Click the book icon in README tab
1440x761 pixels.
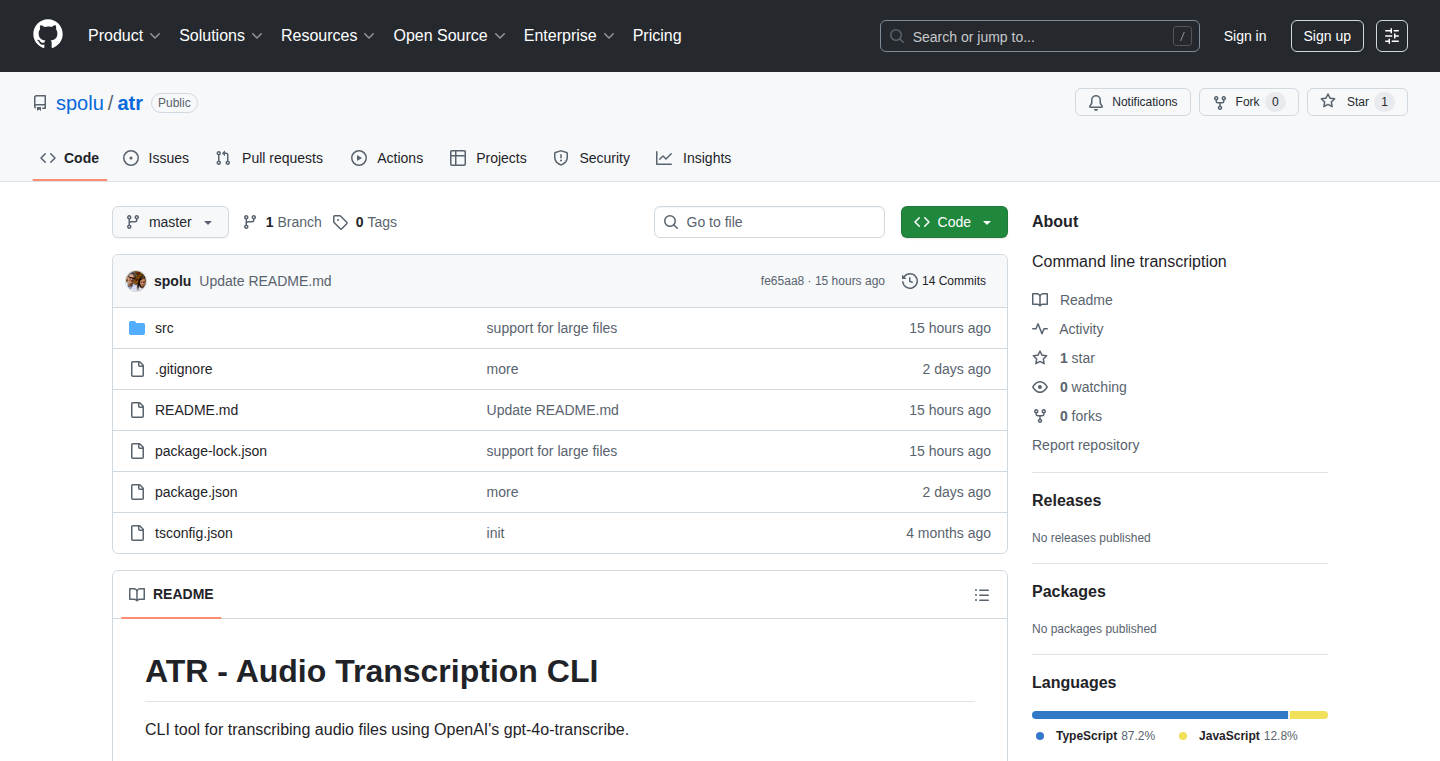click(x=137, y=594)
